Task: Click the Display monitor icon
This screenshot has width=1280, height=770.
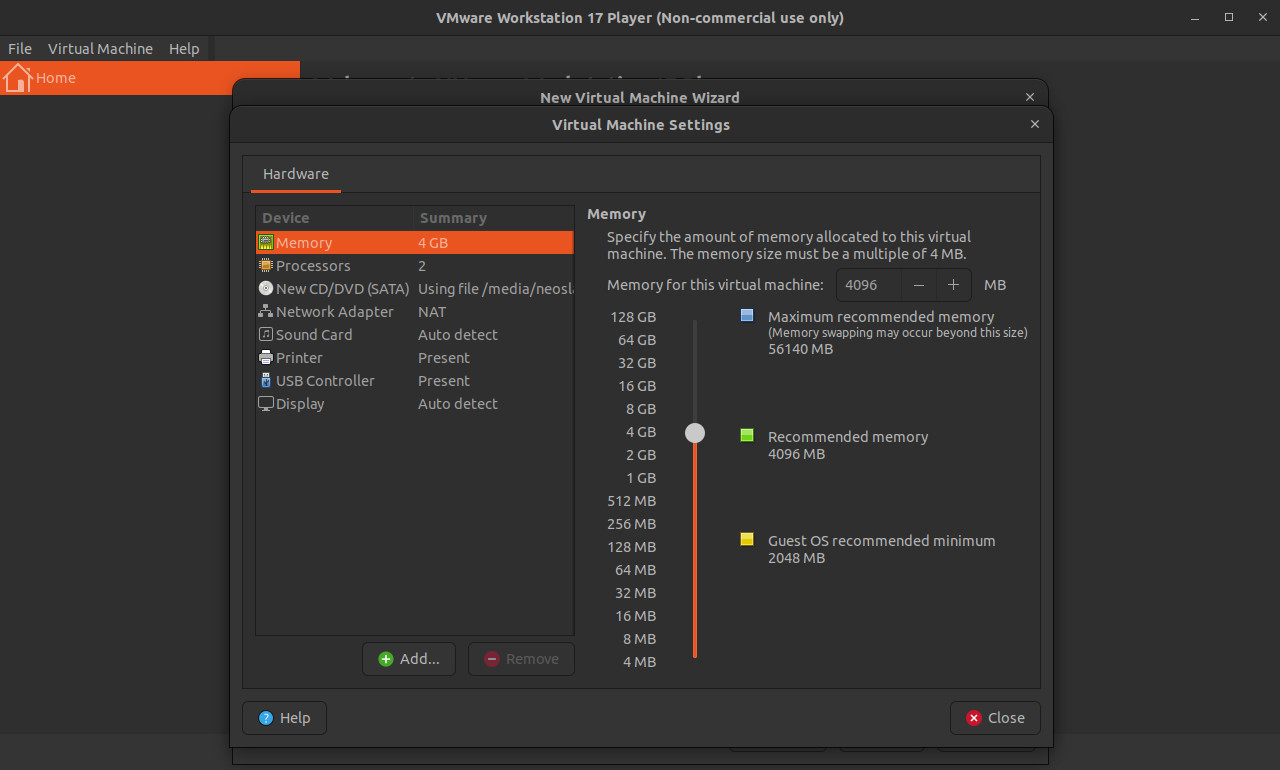Action: 266,404
